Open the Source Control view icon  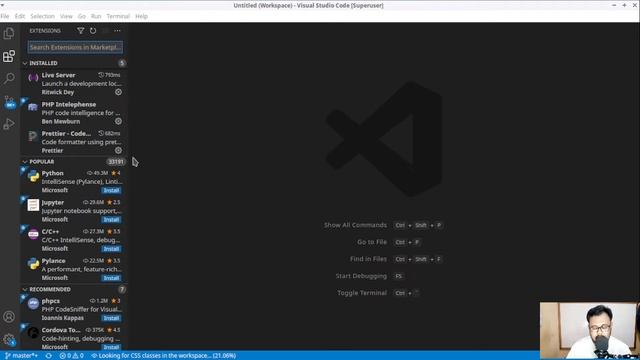[9, 101]
